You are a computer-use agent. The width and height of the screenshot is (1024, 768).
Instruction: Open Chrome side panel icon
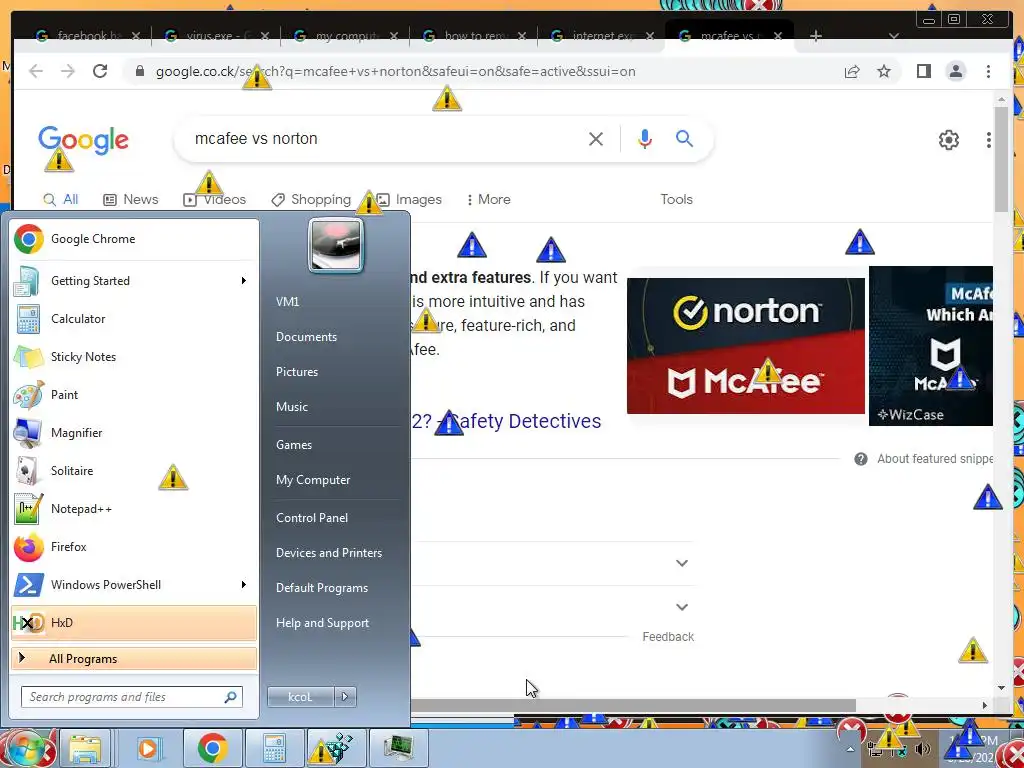[x=923, y=71]
